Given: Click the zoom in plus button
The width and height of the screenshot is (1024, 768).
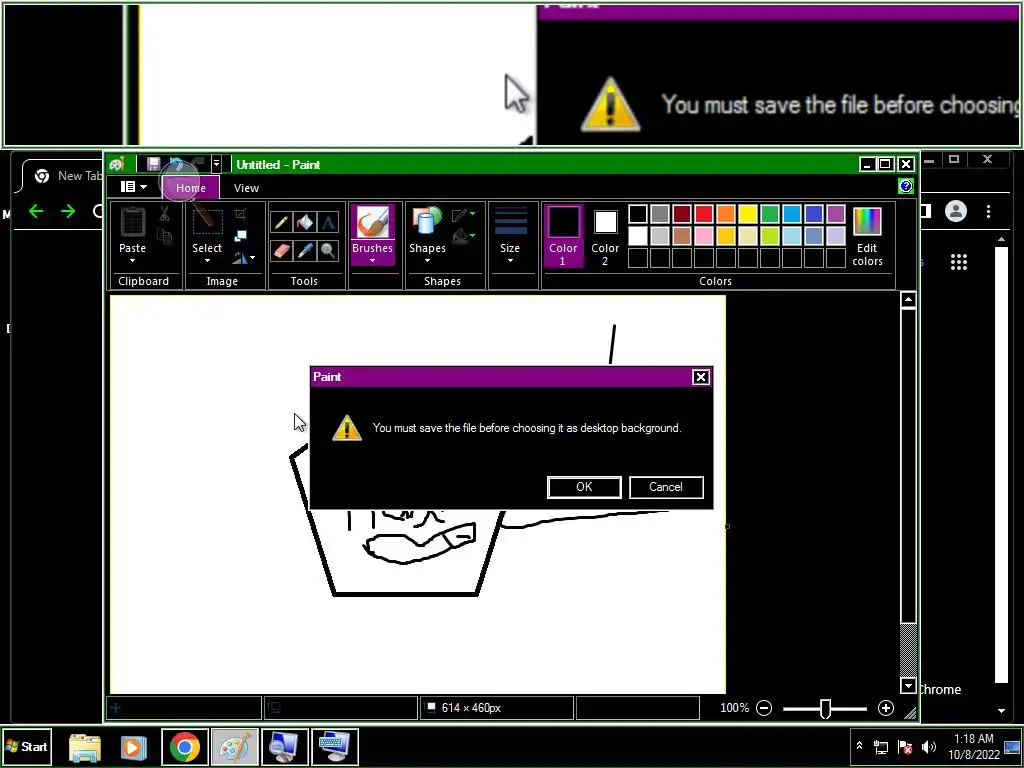Looking at the screenshot, I should pyautogui.click(x=886, y=708).
